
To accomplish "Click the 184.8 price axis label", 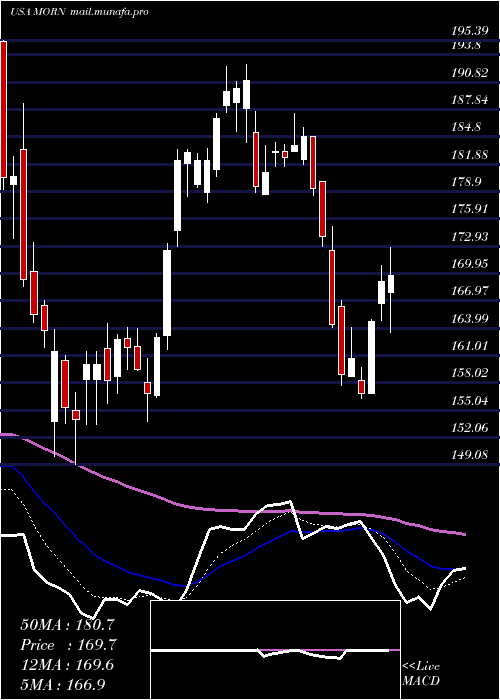I will pos(466,127).
